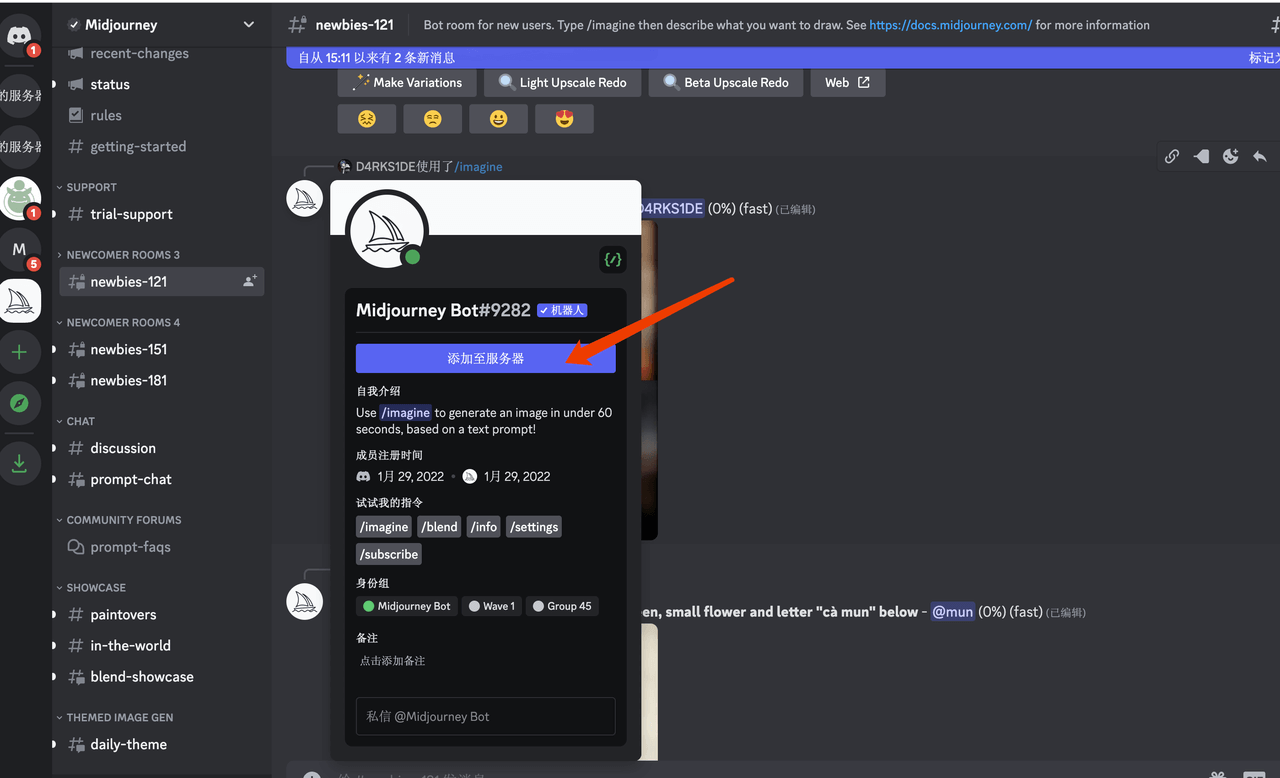Image resolution: width=1280 pixels, height=778 pixels.
Task: Click Beta Upscale Redo button
Action: [x=725, y=82]
